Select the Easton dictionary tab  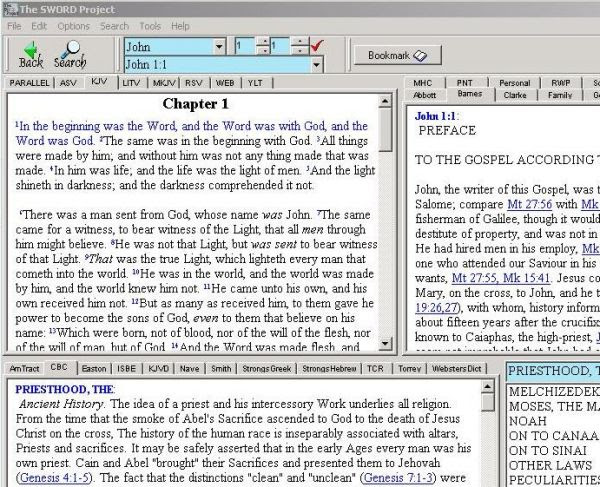(94, 369)
